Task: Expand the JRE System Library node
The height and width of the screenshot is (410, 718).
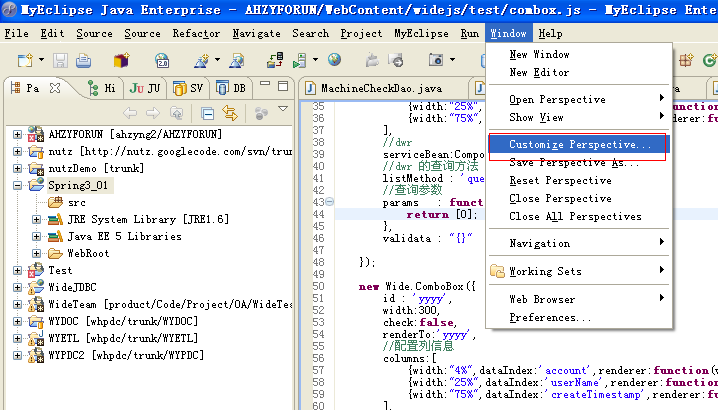Action: [x=37, y=219]
